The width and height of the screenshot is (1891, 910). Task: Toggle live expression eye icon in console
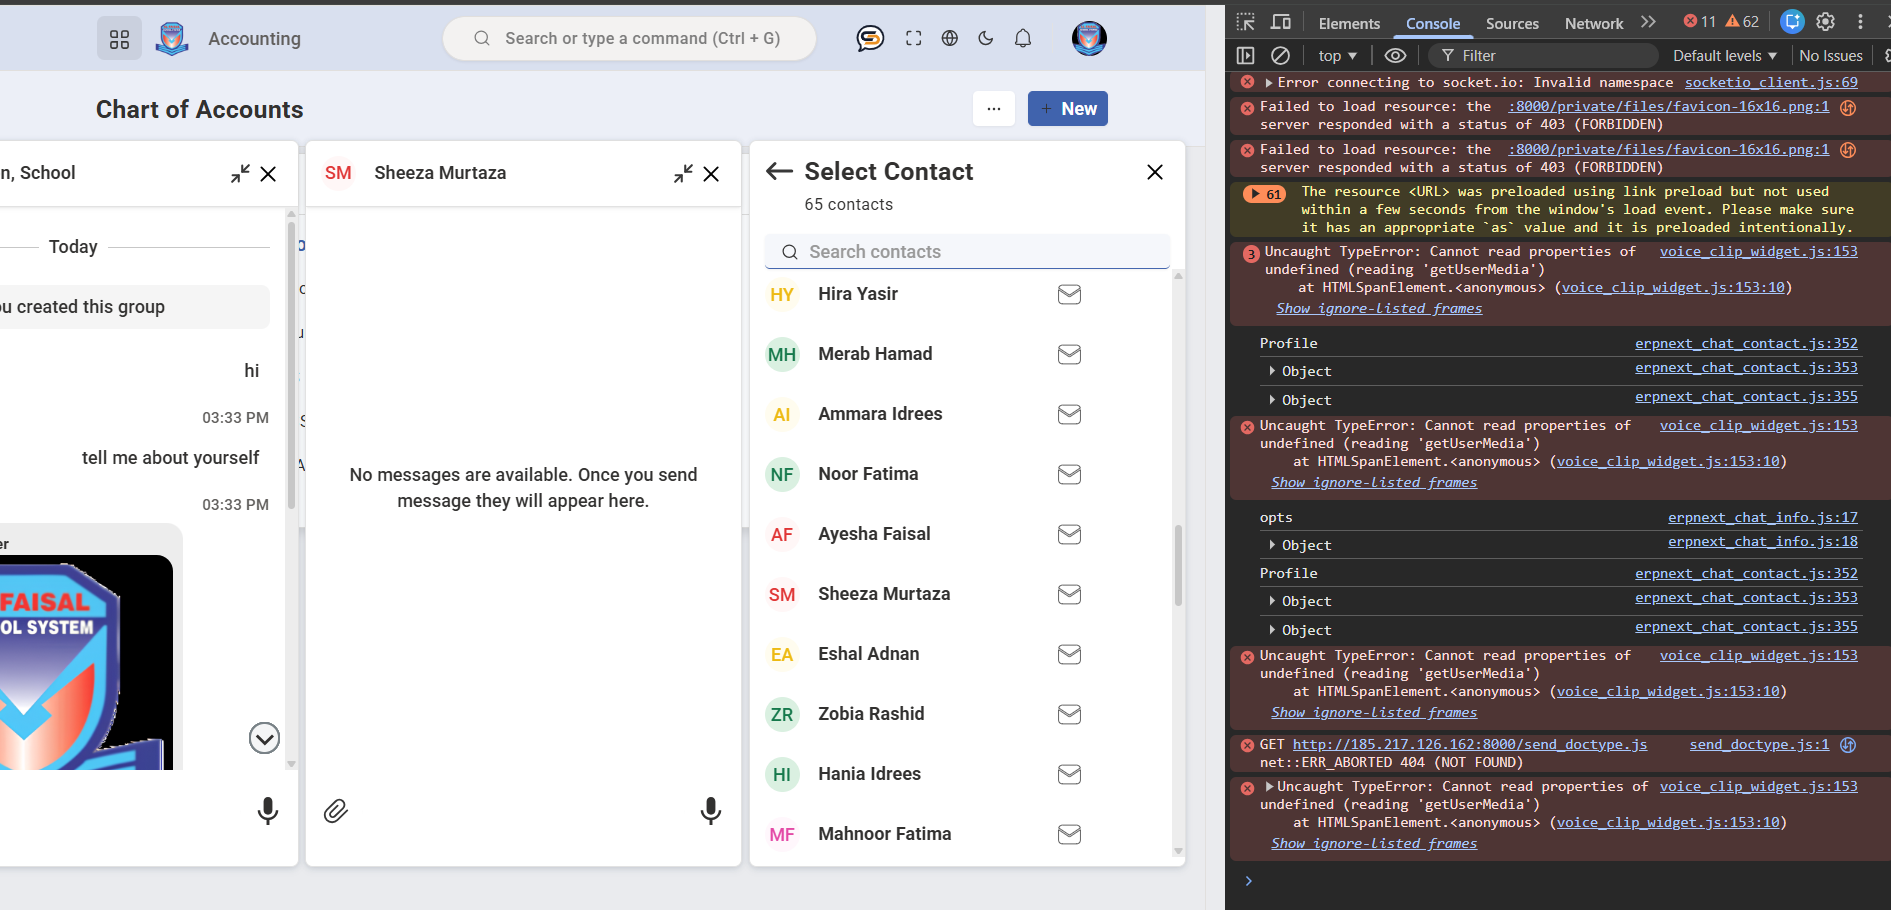pyautogui.click(x=1395, y=56)
